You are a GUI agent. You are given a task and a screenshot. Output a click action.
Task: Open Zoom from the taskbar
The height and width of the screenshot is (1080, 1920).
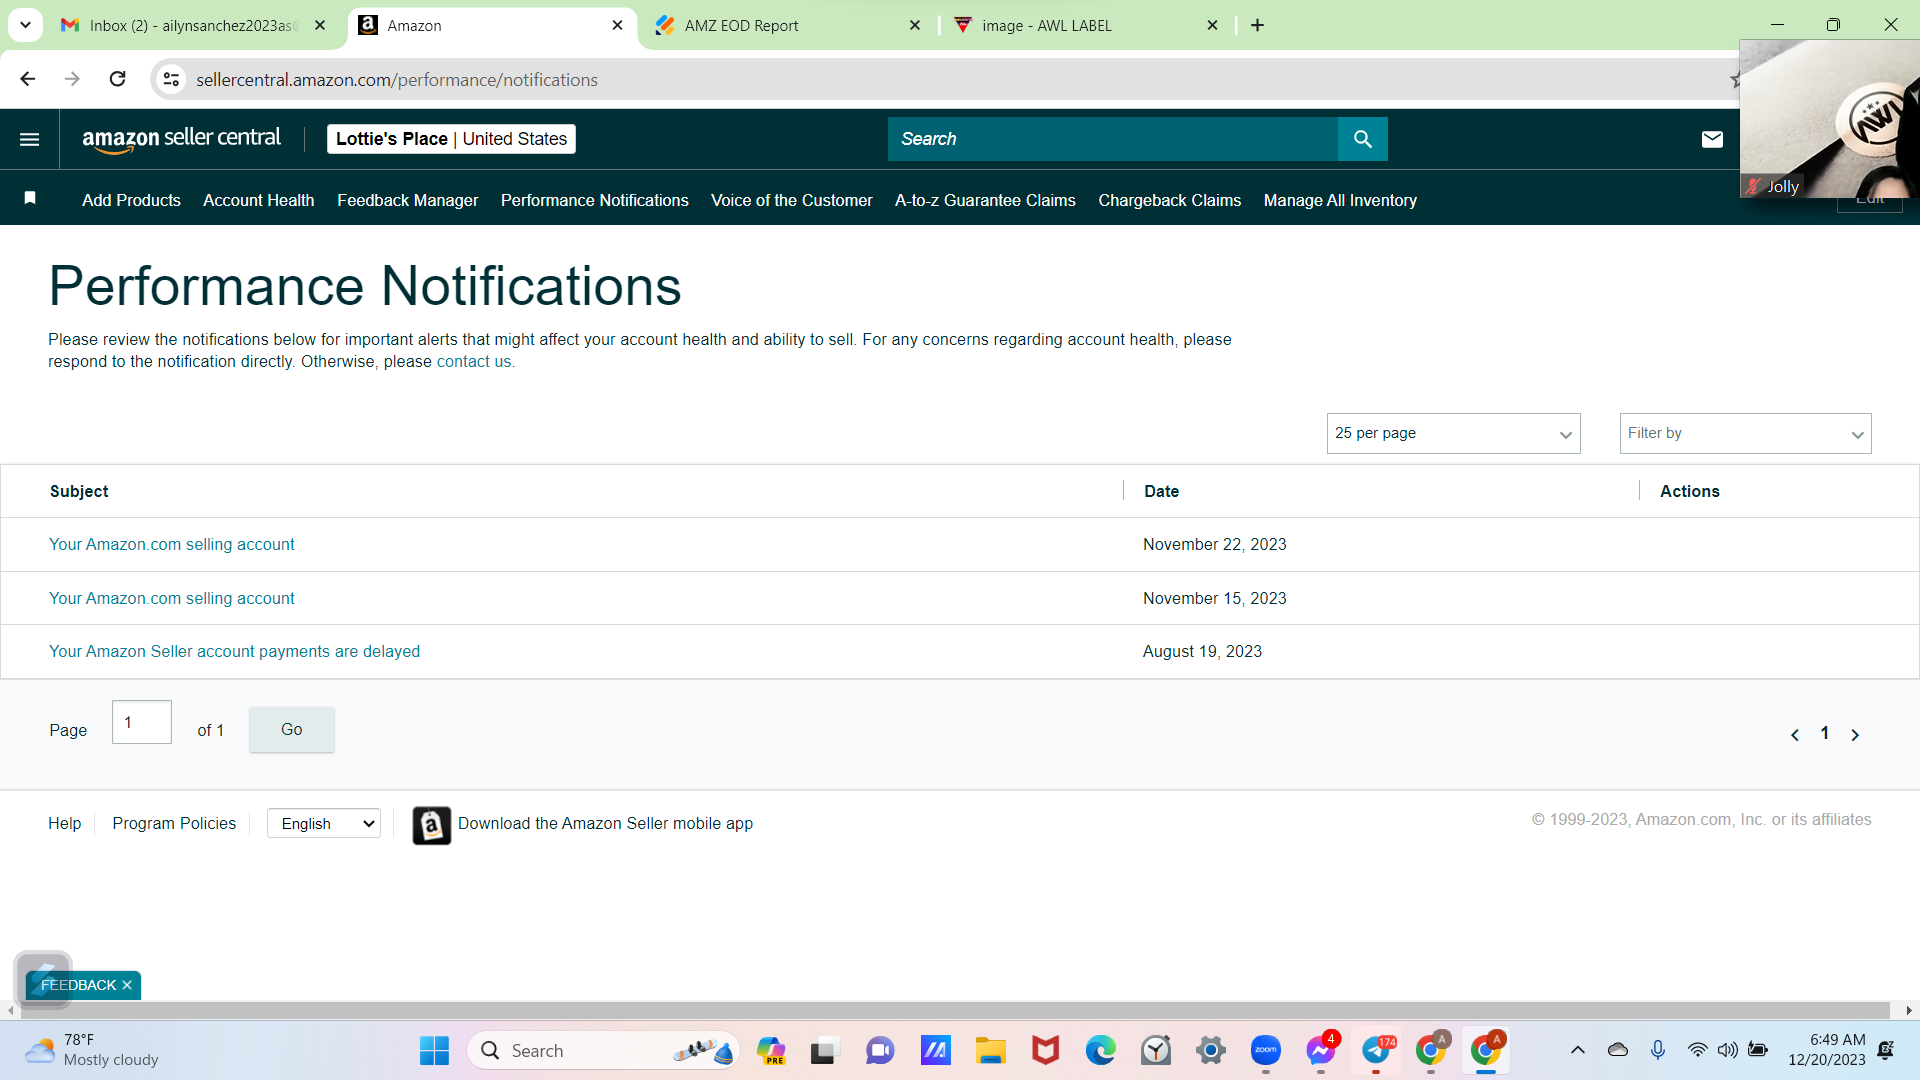click(x=1265, y=1051)
